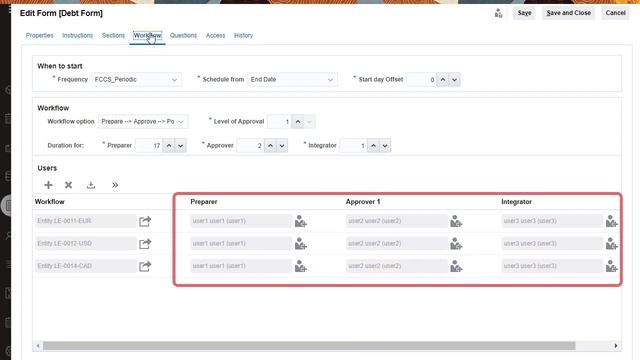This screenshot has height=360, width=640.
Task: Select Preparer user for LE-0011-EUR row
Action: [x=300, y=221]
